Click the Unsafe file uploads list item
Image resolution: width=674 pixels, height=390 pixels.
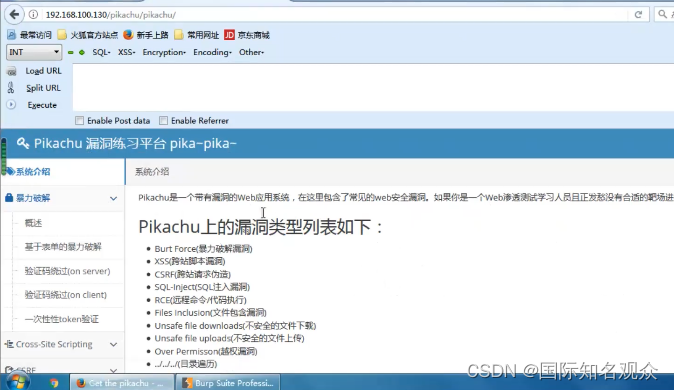229,338
